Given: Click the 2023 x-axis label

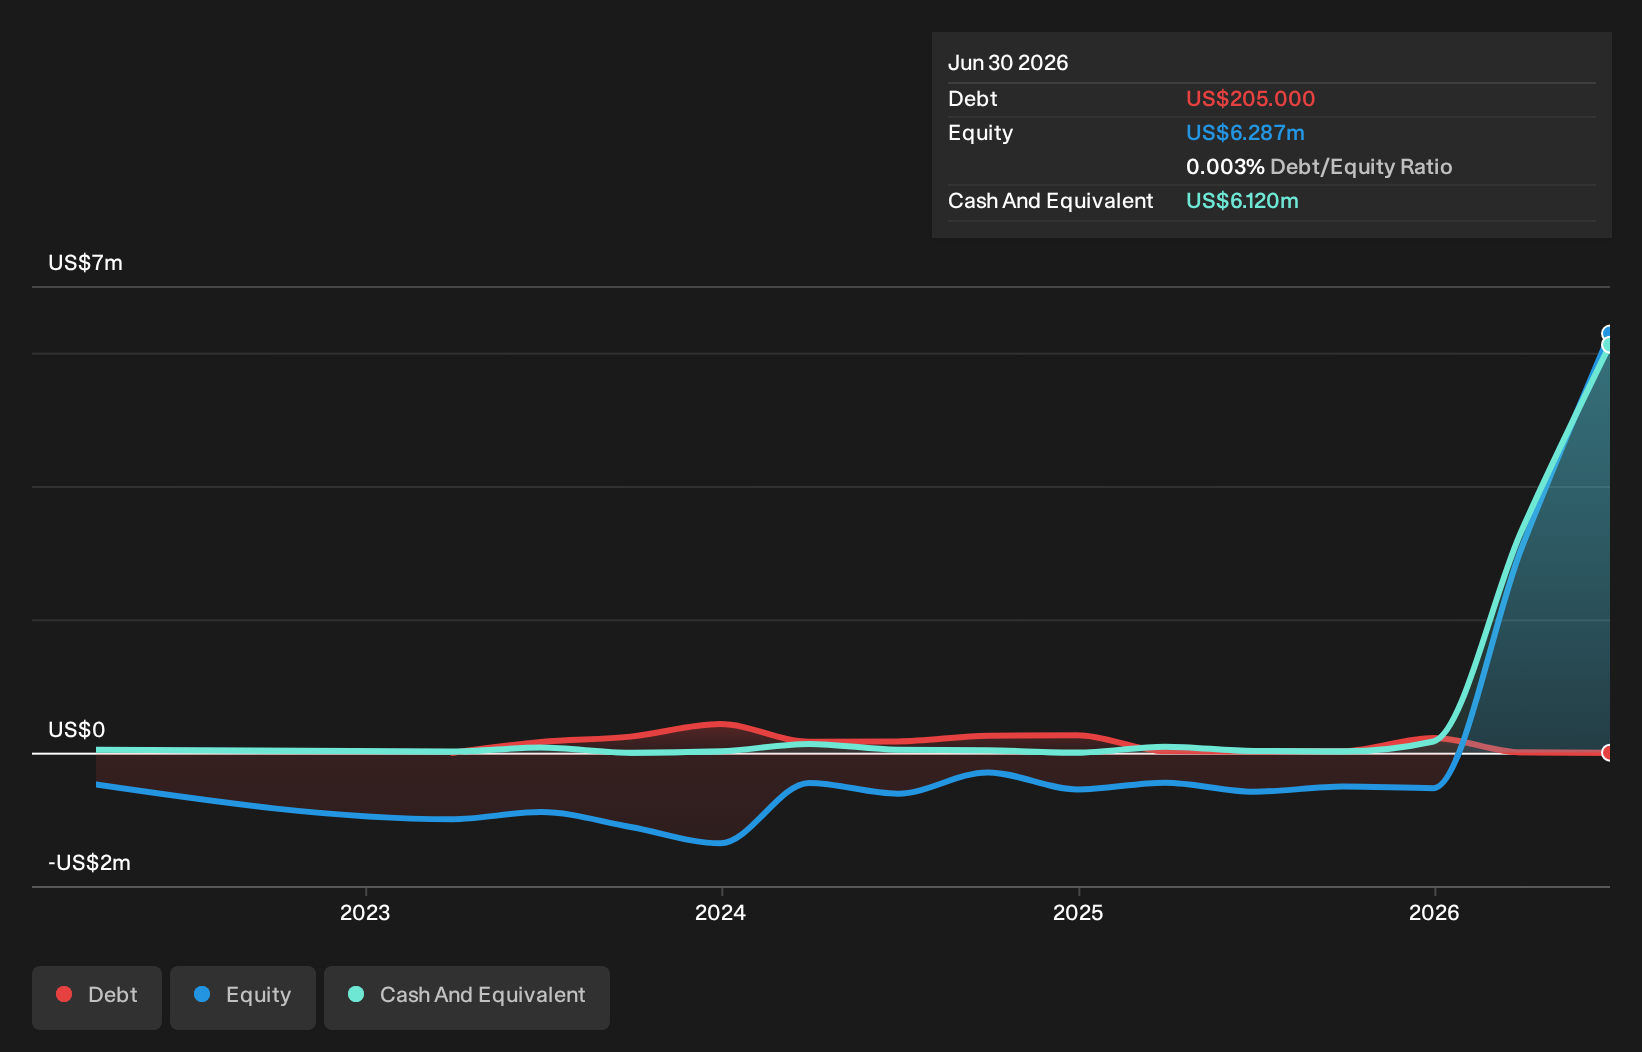Looking at the screenshot, I should 365,912.
